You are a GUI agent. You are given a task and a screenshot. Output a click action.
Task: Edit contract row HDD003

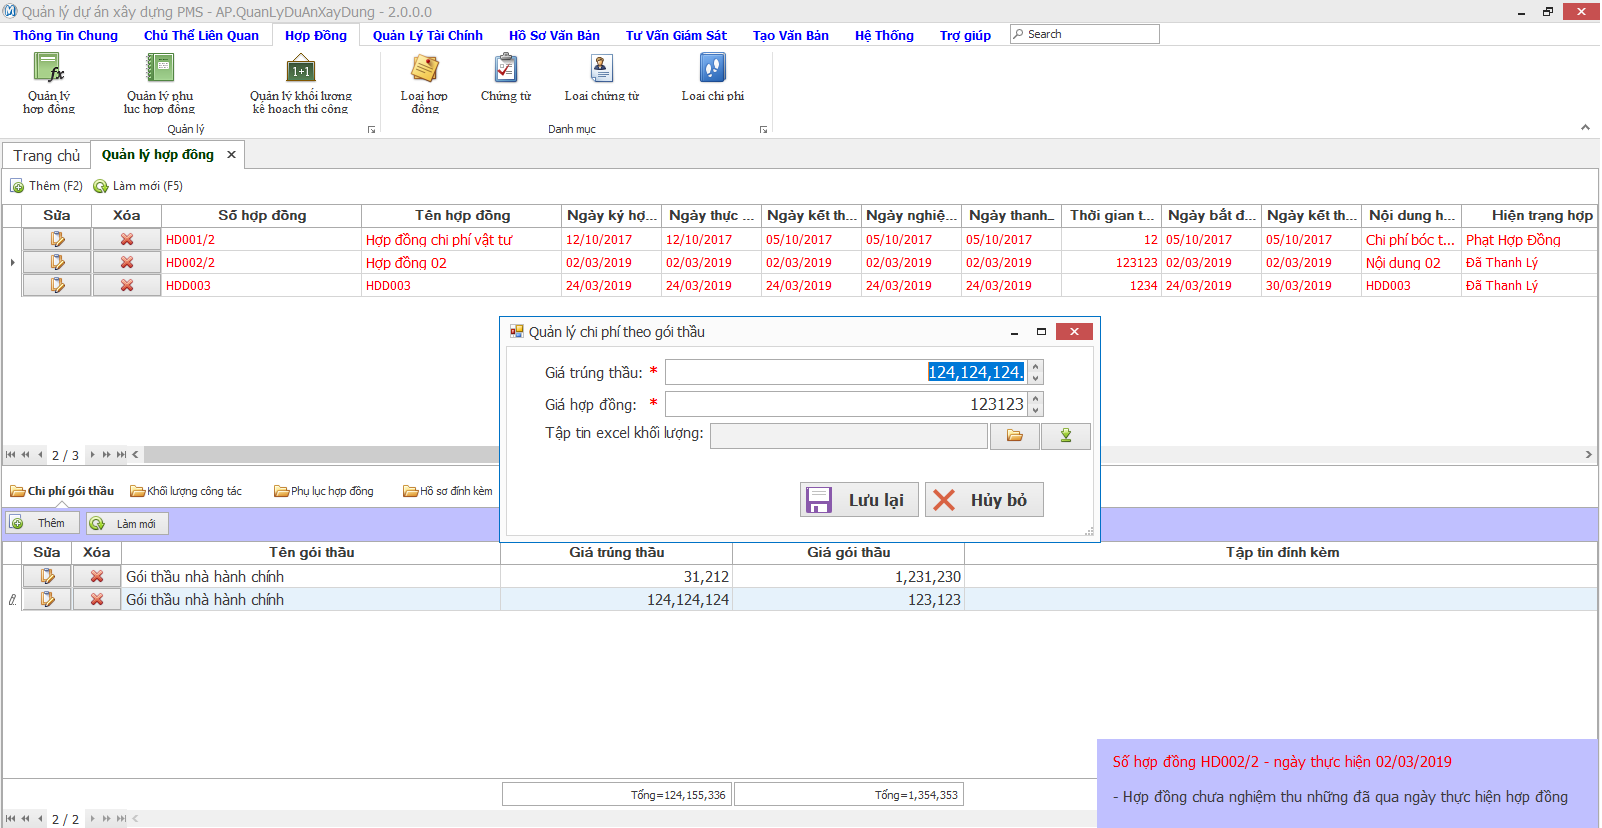pyautogui.click(x=57, y=286)
